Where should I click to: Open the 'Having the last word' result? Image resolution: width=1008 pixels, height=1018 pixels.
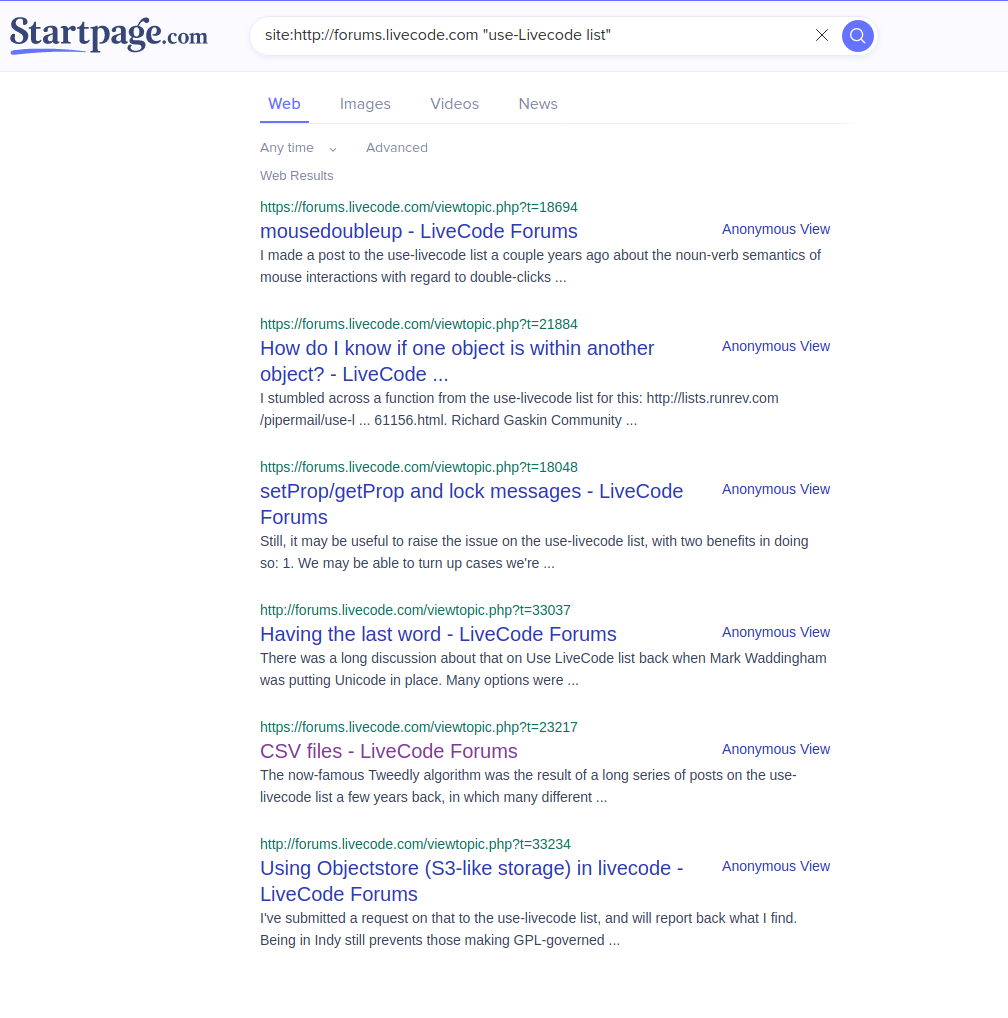click(x=438, y=634)
